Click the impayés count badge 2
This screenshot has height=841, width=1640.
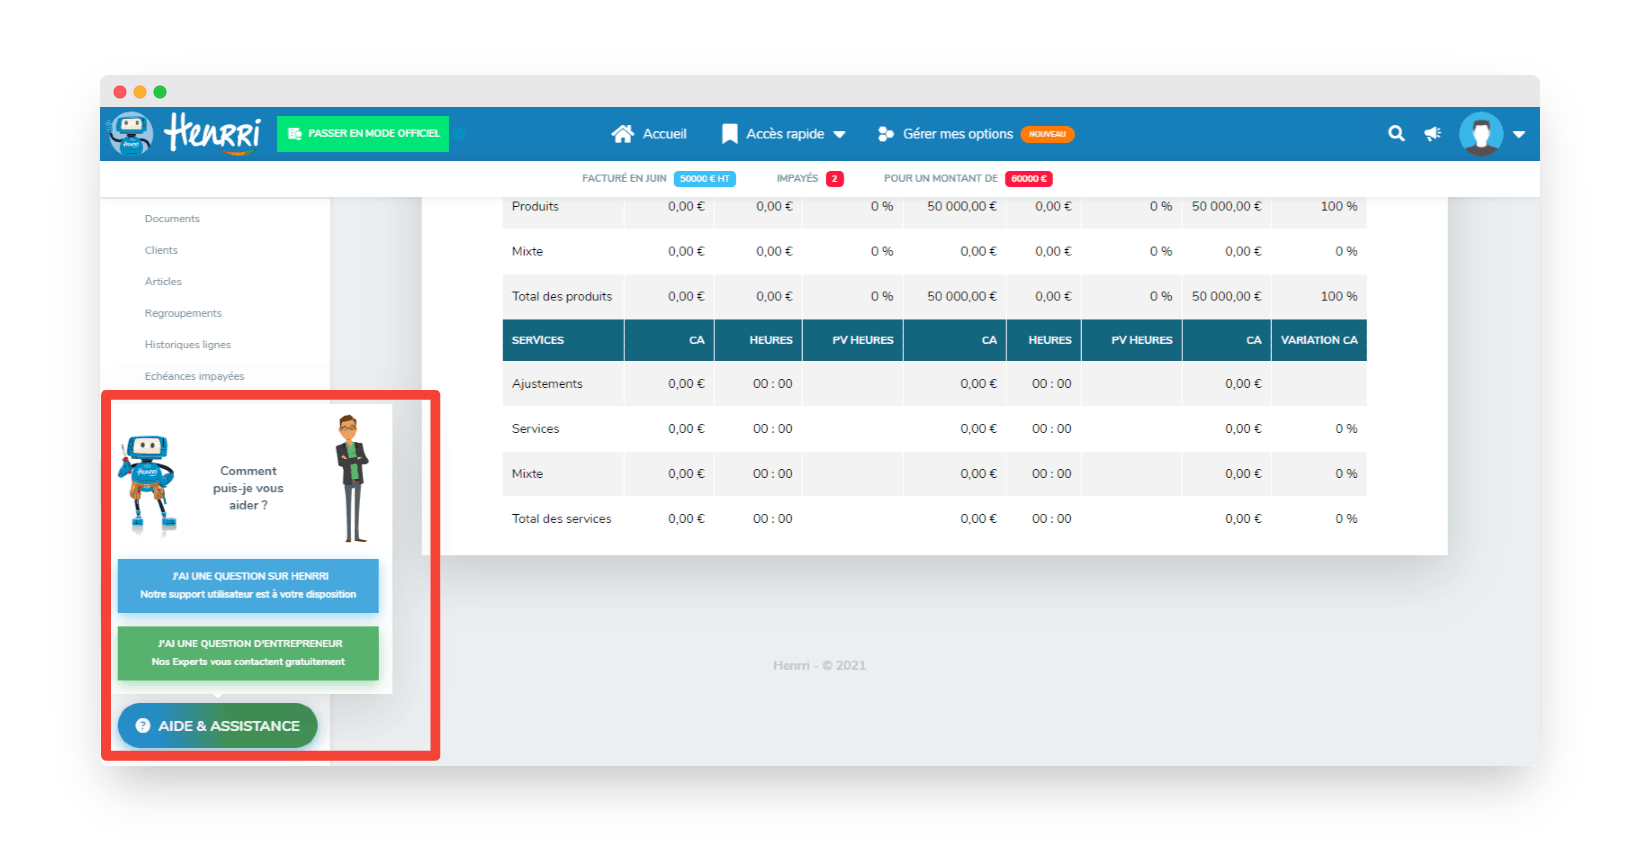[x=835, y=179]
